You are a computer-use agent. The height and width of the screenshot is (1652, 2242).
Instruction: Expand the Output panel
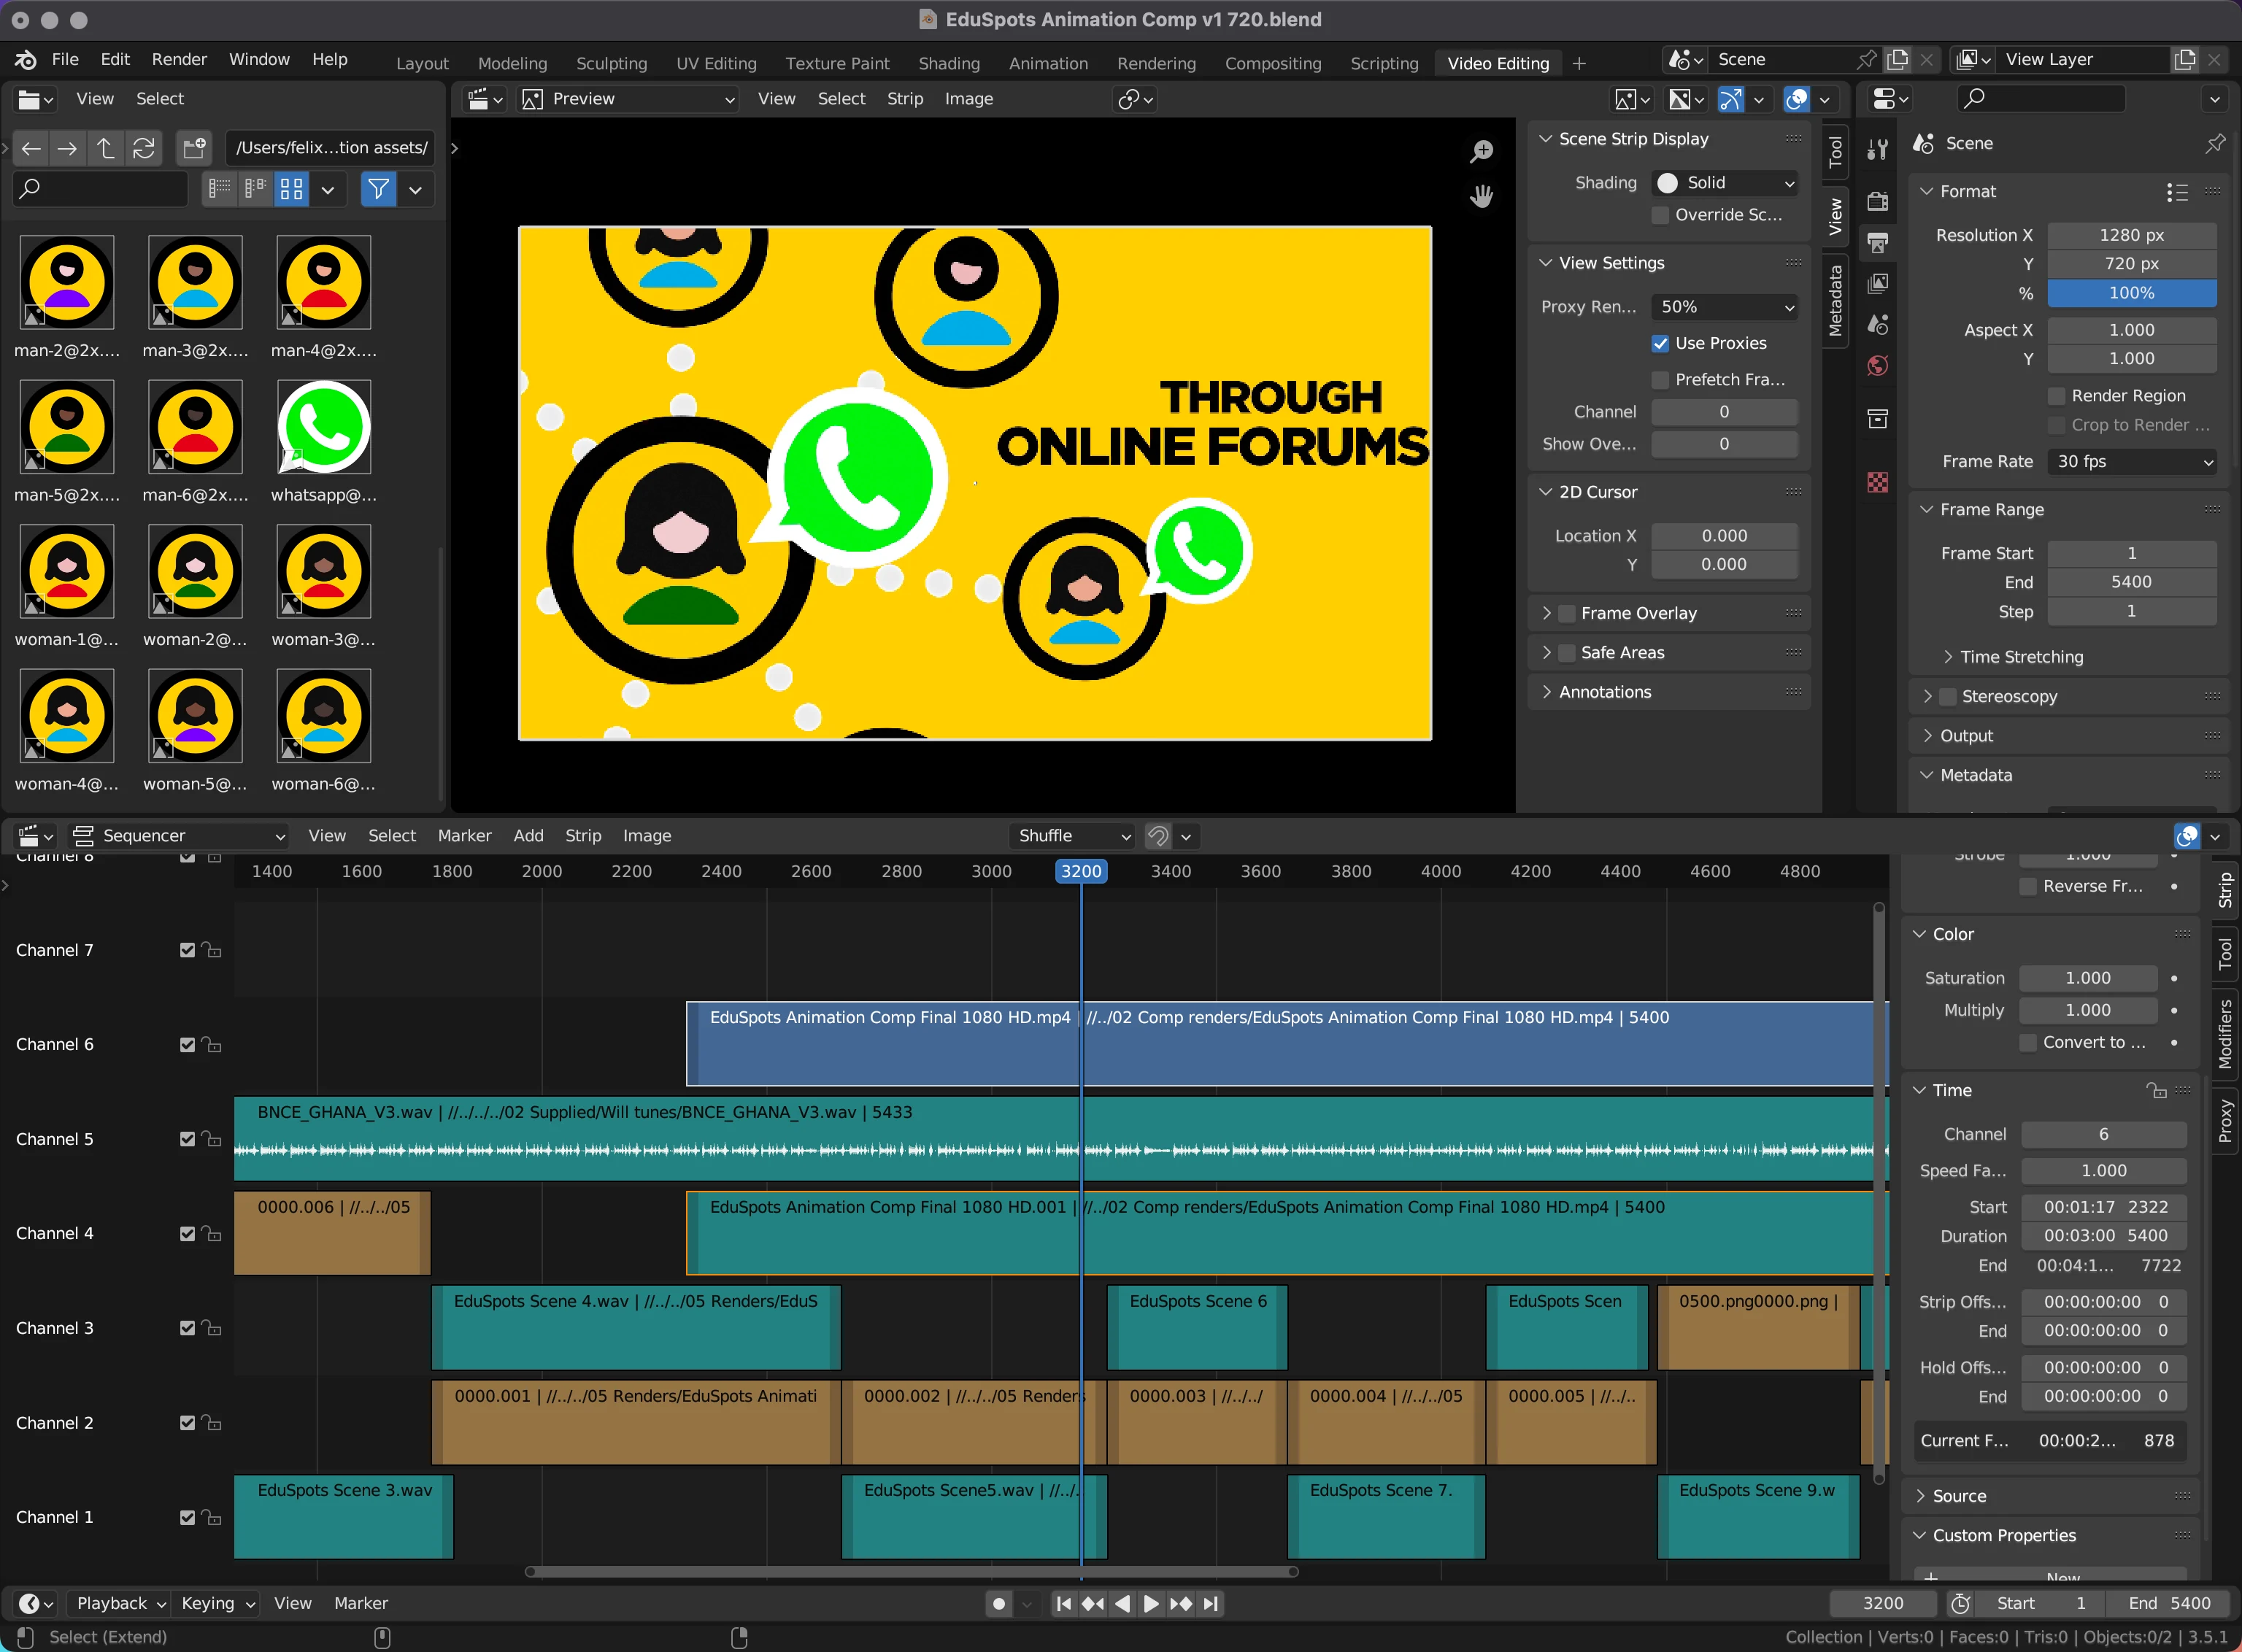(1927, 736)
